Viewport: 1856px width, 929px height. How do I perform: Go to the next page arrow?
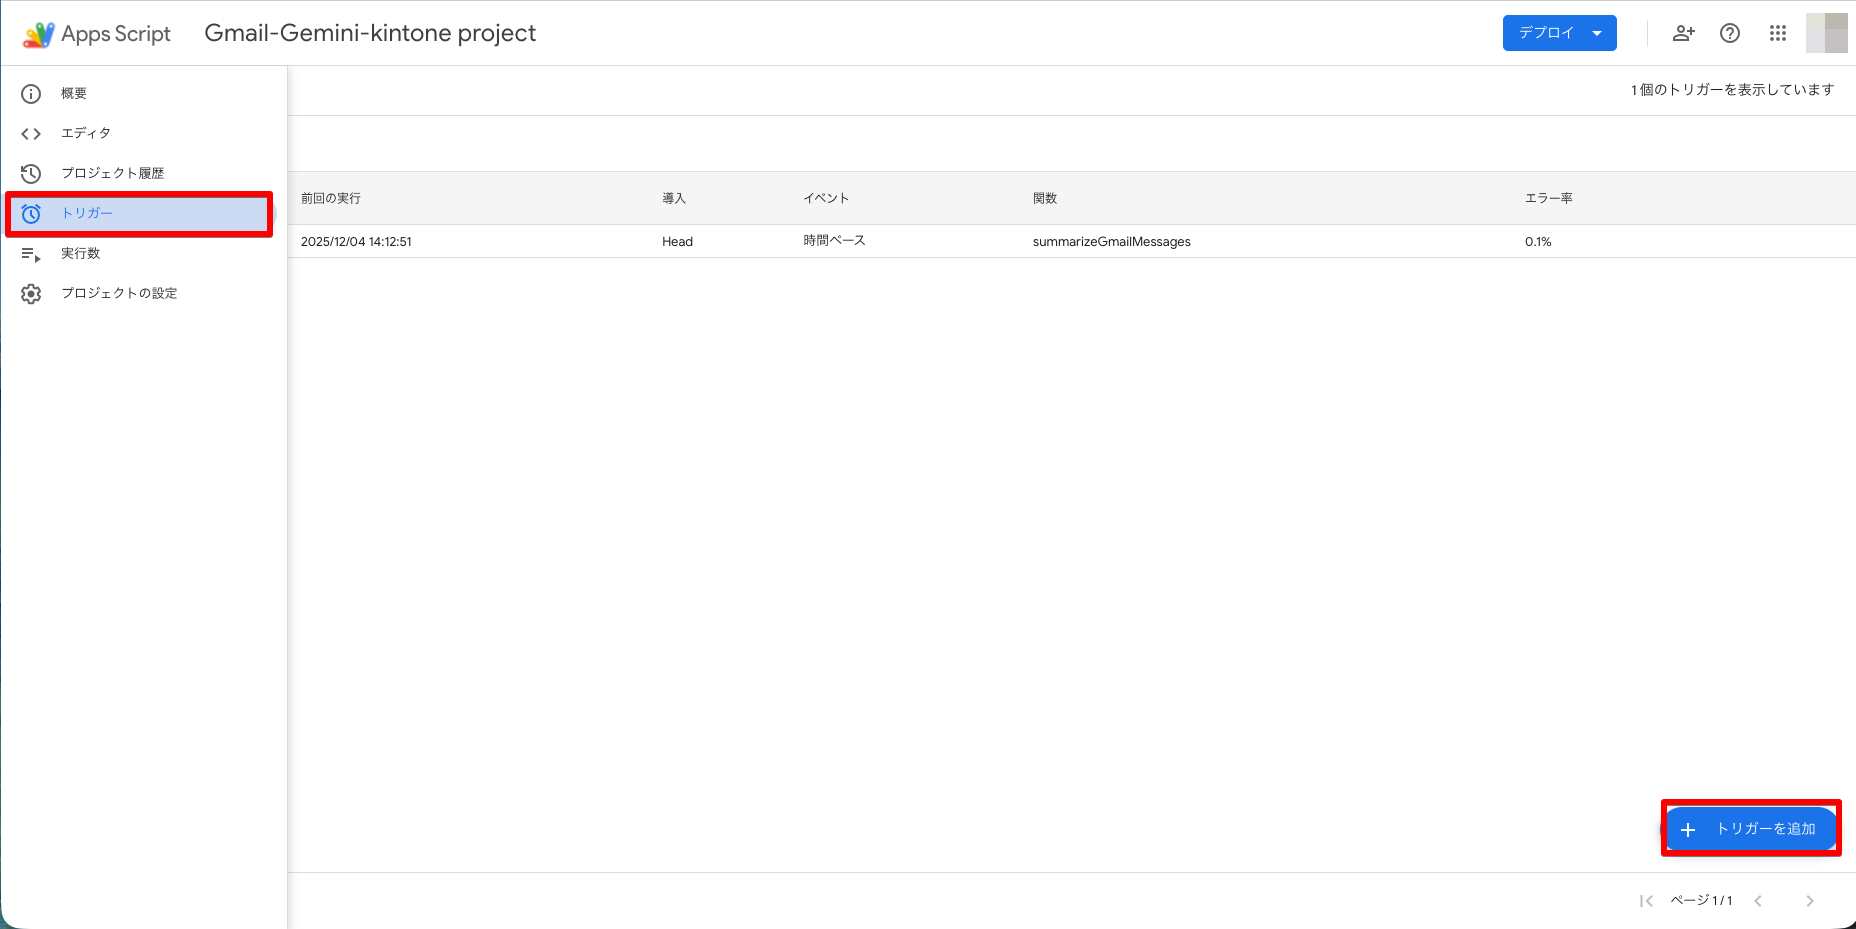click(x=1809, y=901)
